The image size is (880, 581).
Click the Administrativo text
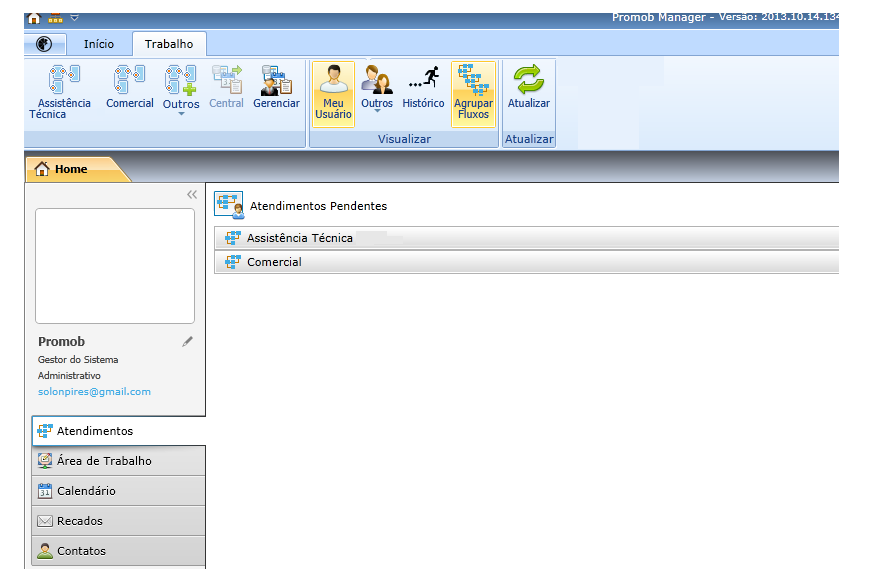tap(69, 376)
